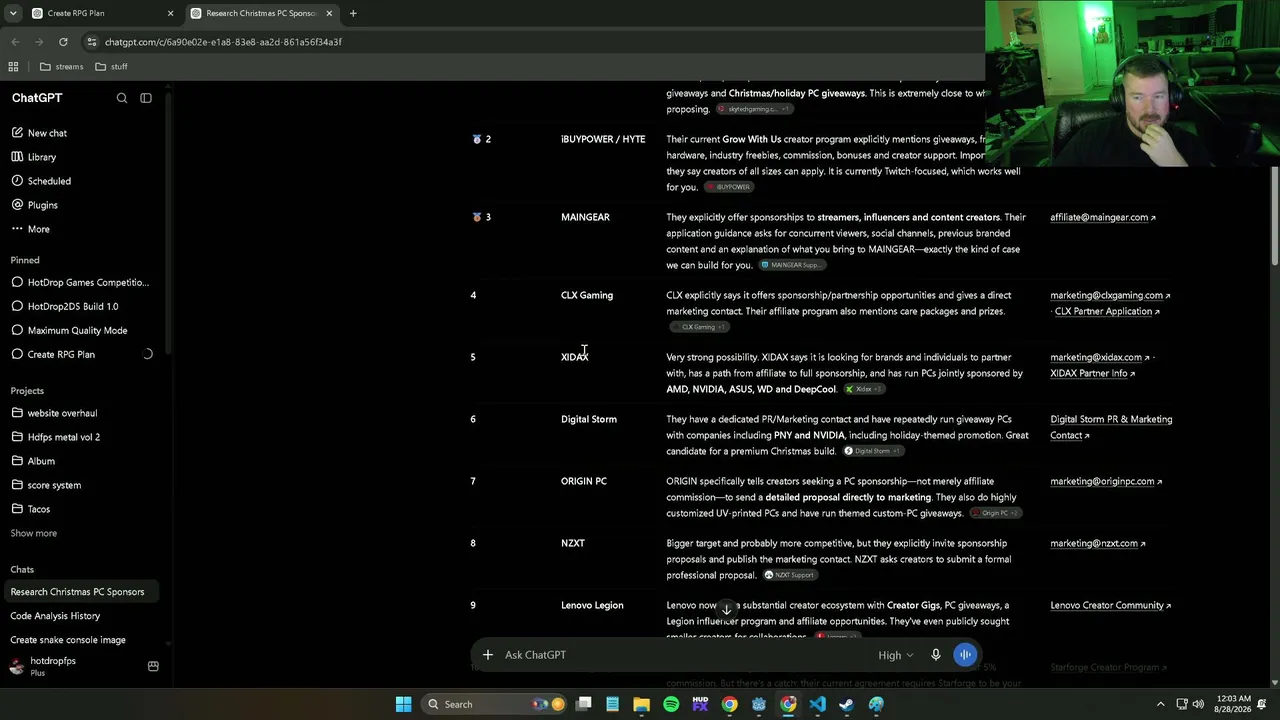
Task: Open the profile switcher icon beside hotdropfps
Action: (x=153, y=666)
